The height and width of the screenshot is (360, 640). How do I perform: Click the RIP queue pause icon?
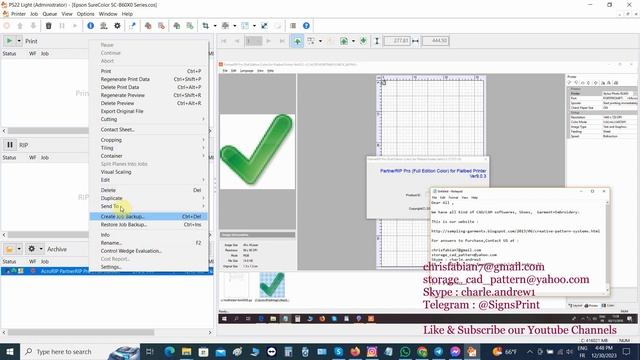10,145
